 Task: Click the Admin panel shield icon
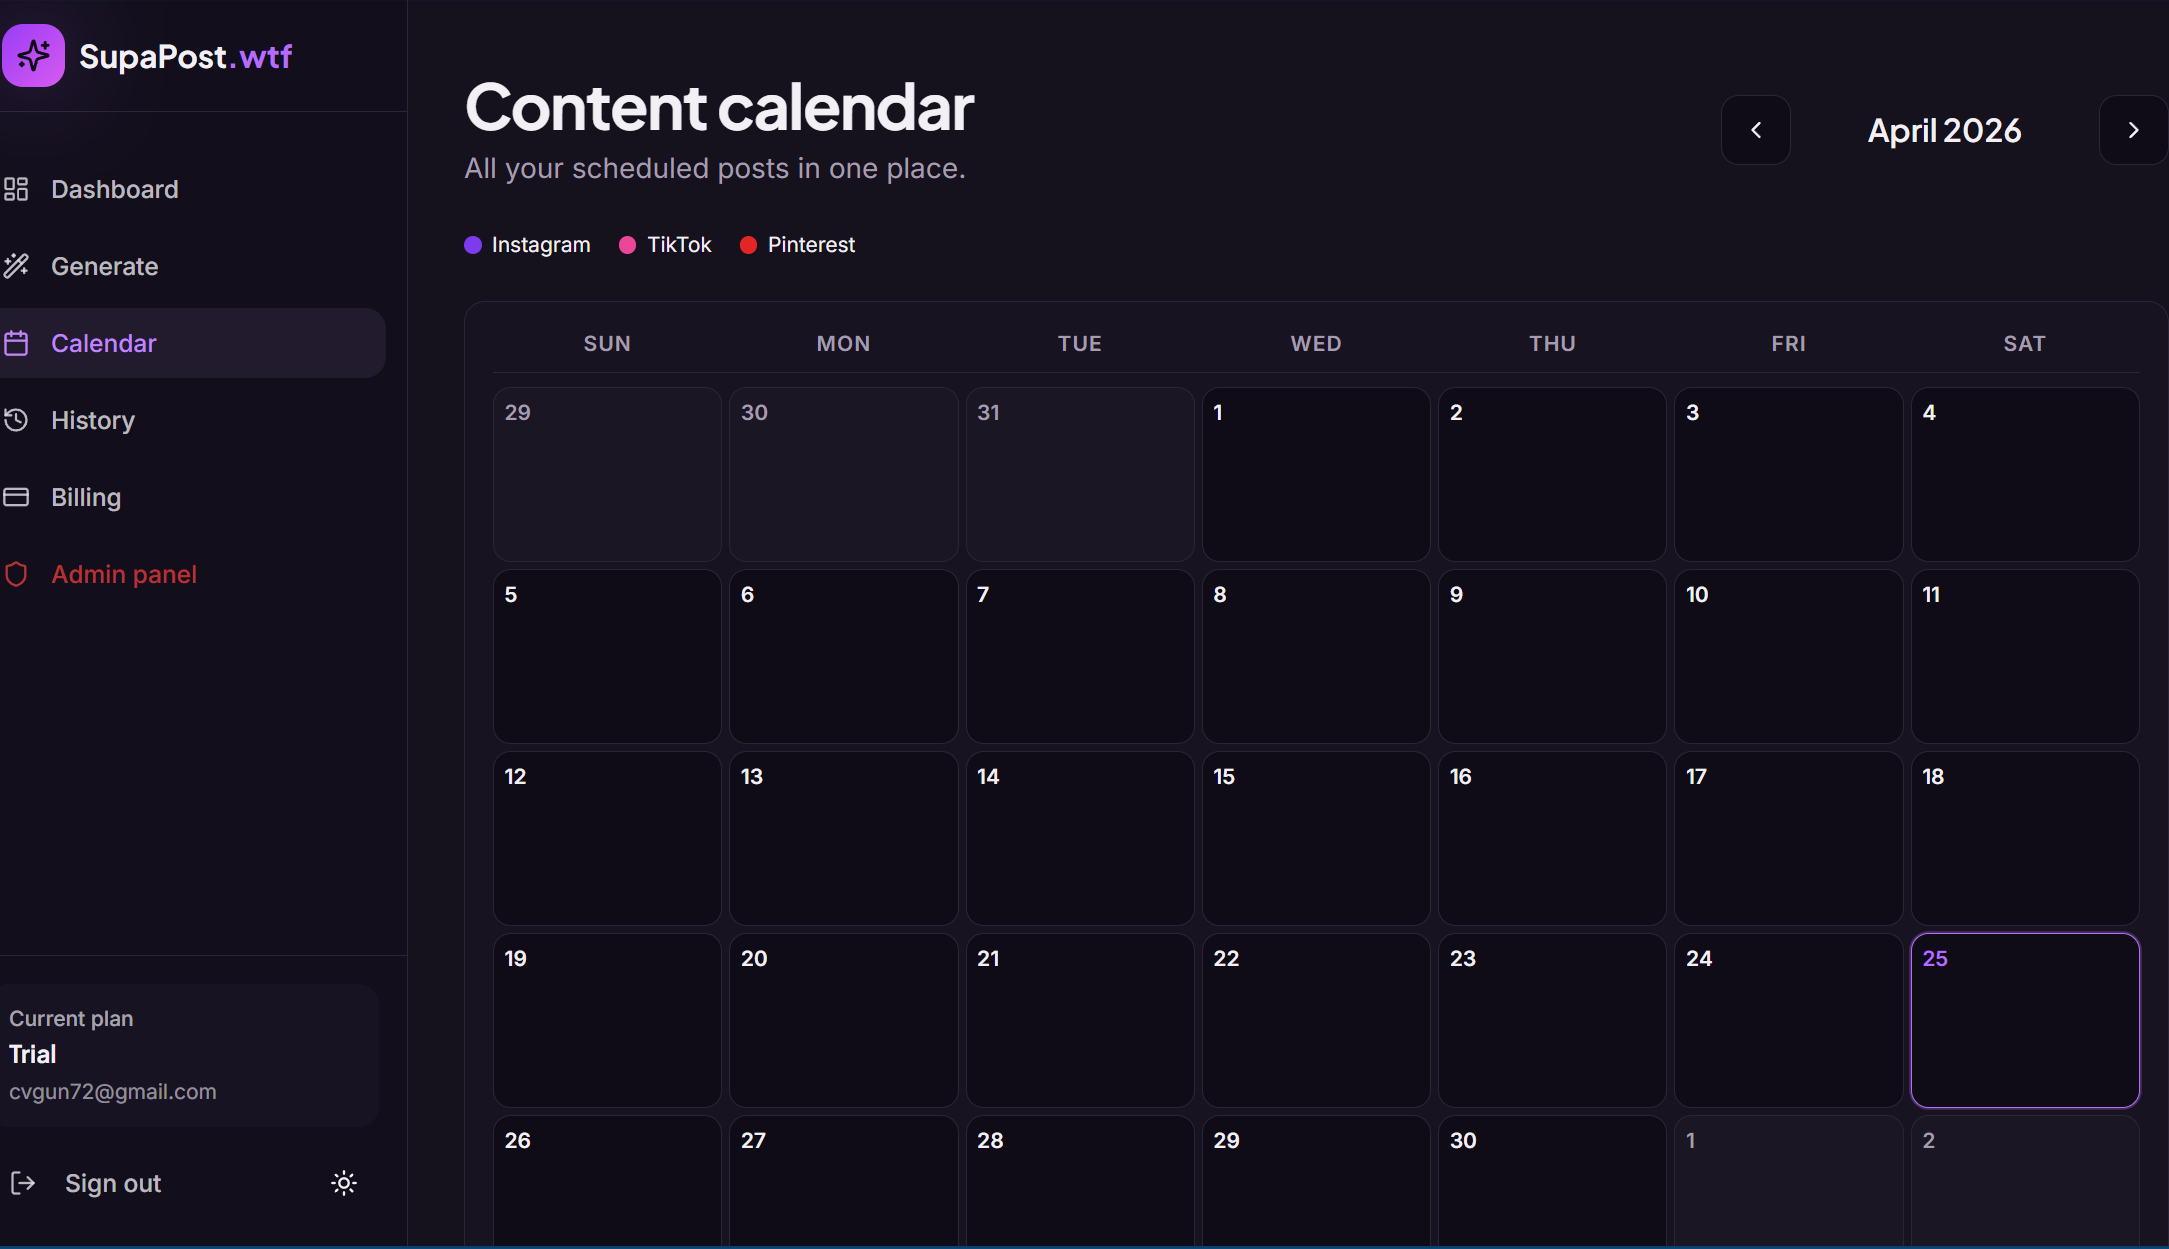(x=16, y=574)
